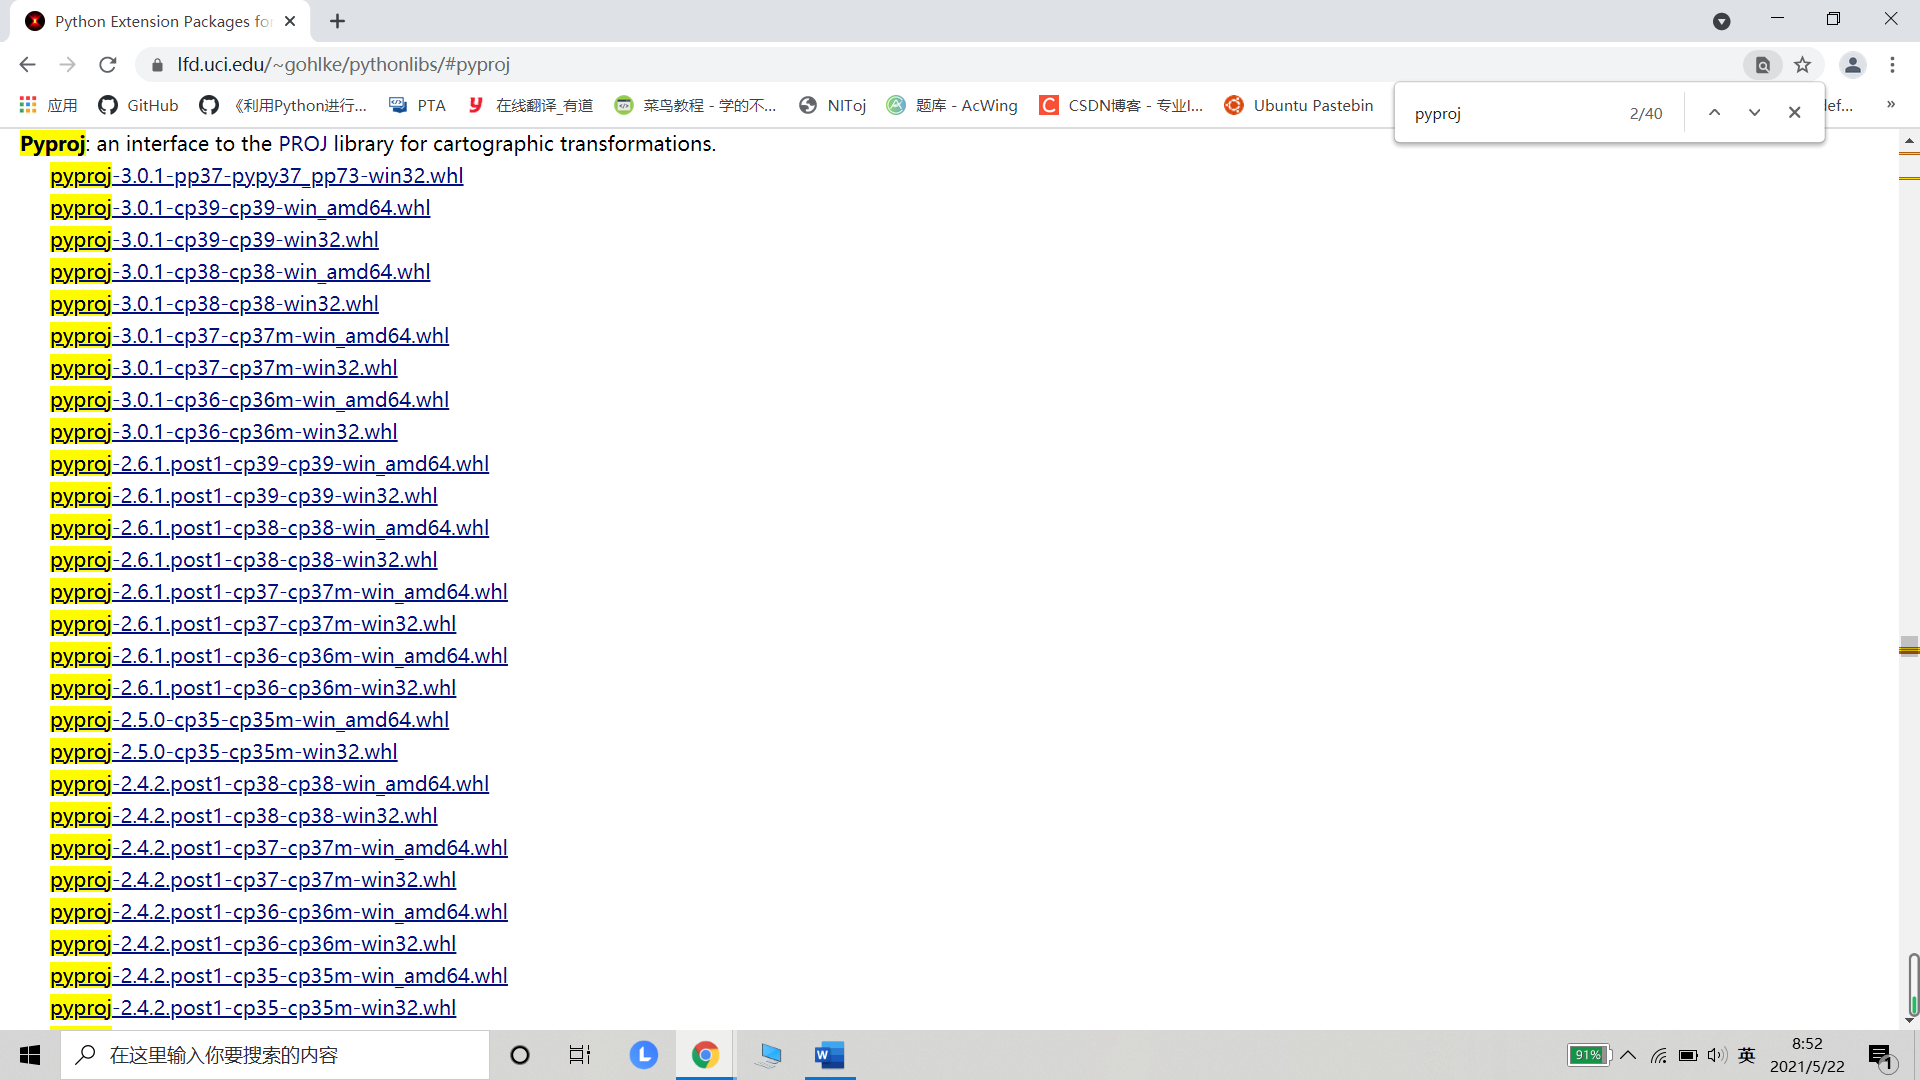Open a new browser tab

337,21
